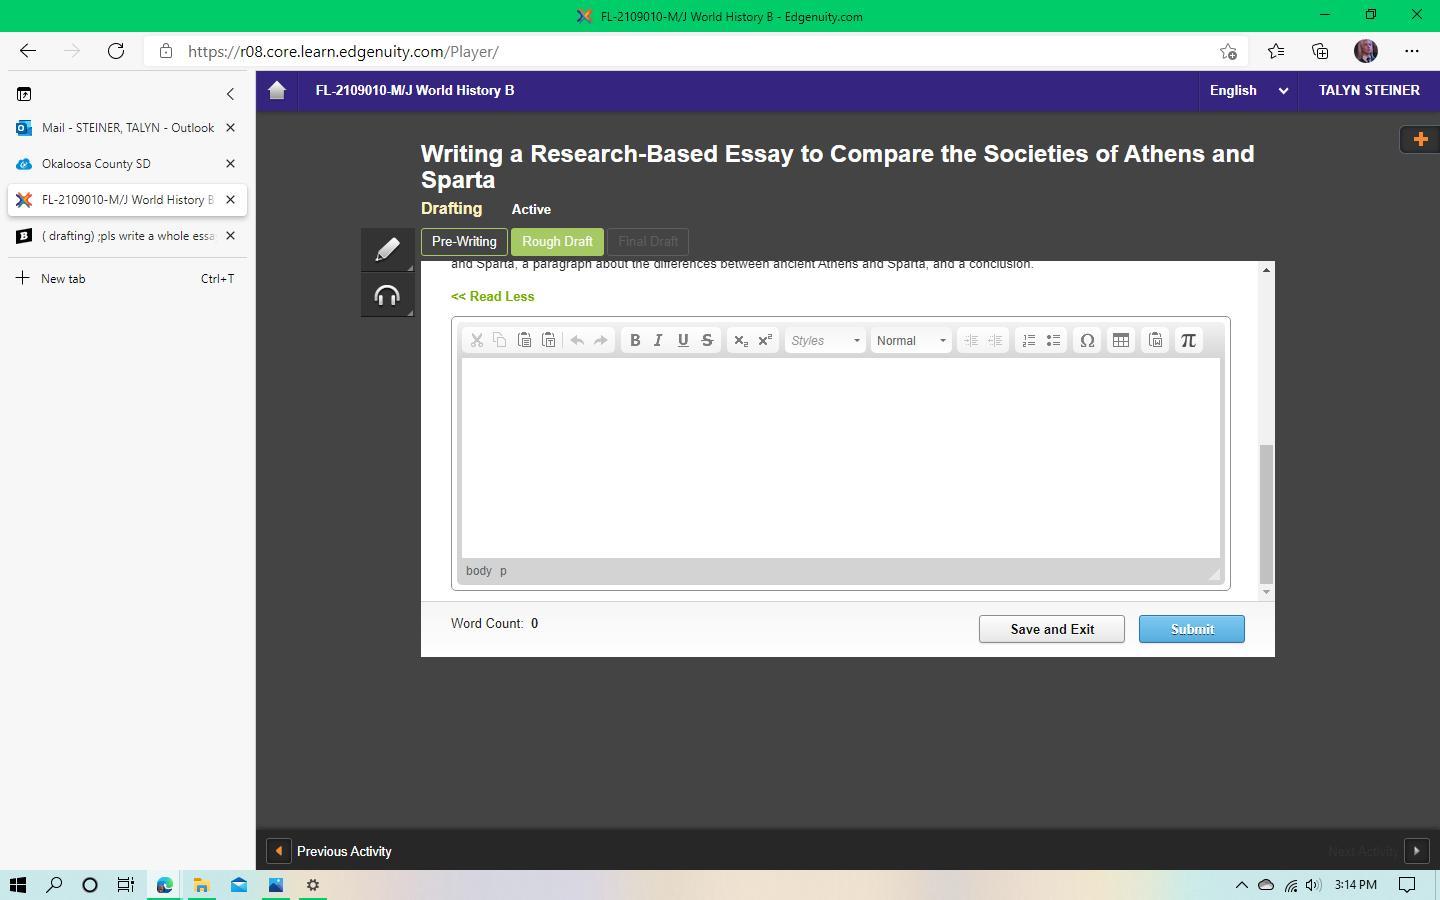
Task: Click the Increase Indent icon
Action: point(995,341)
